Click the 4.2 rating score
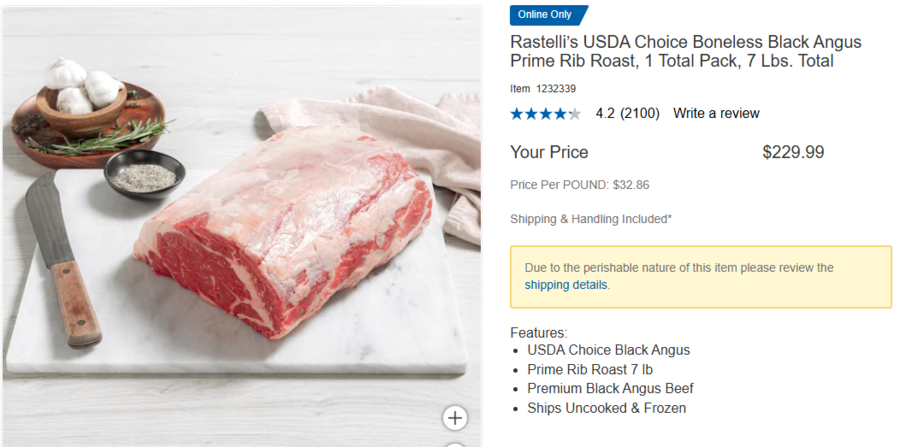This screenshot has width=900, height=447. coord(605,113)
